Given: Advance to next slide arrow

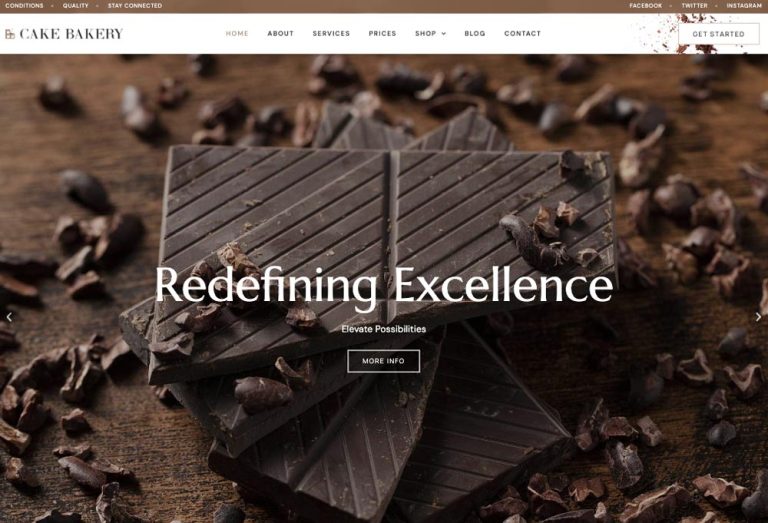Looking at the screenshot, I should [x=758, y=317].
